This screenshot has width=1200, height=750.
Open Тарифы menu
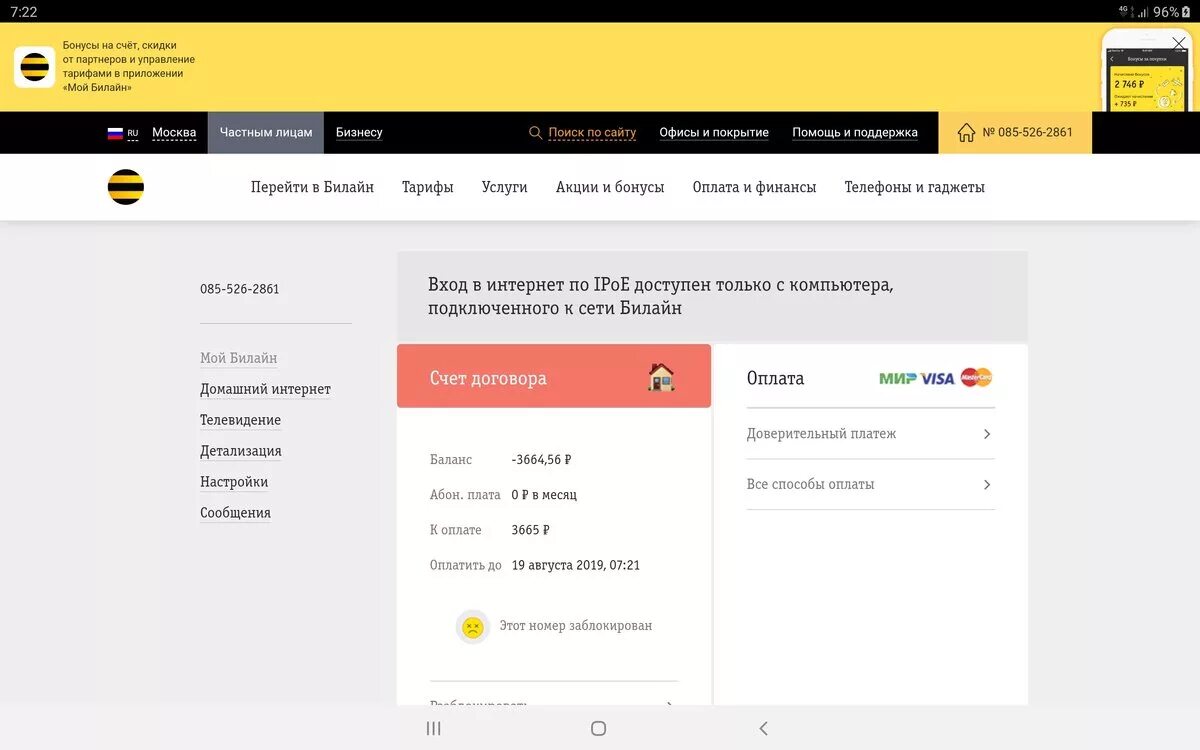click(x=428, y=187)
